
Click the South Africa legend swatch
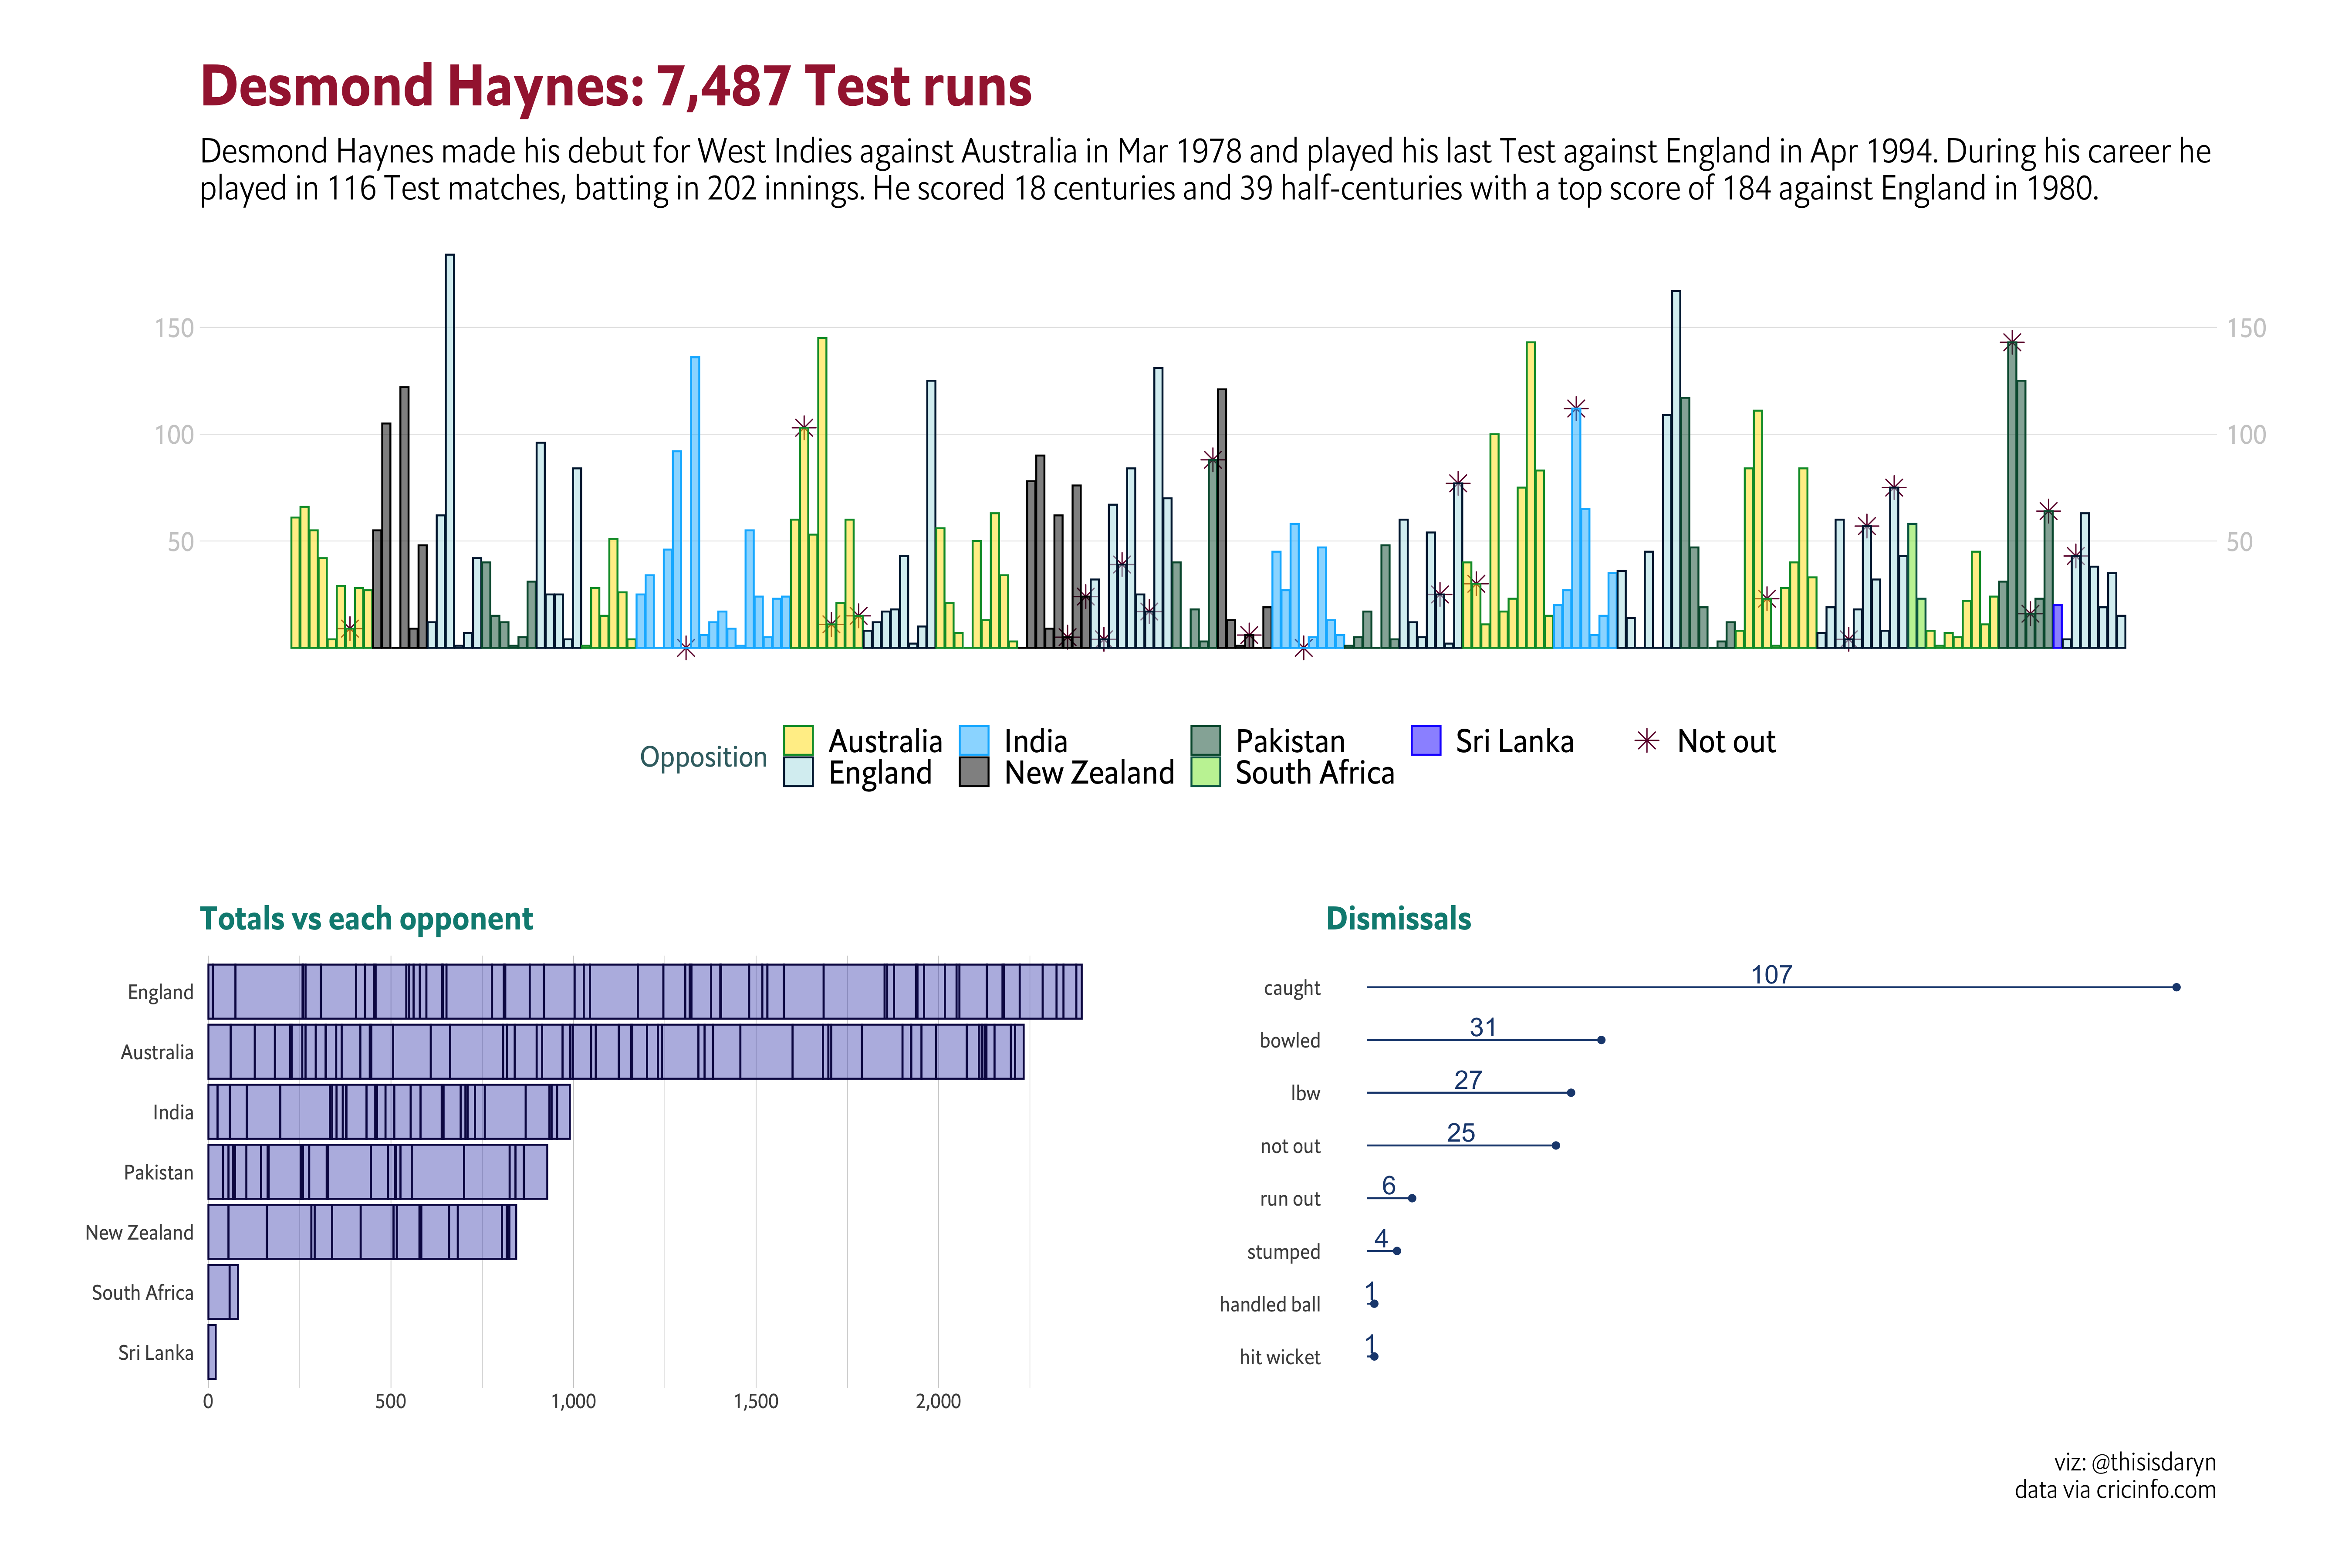pos(1205,772)
